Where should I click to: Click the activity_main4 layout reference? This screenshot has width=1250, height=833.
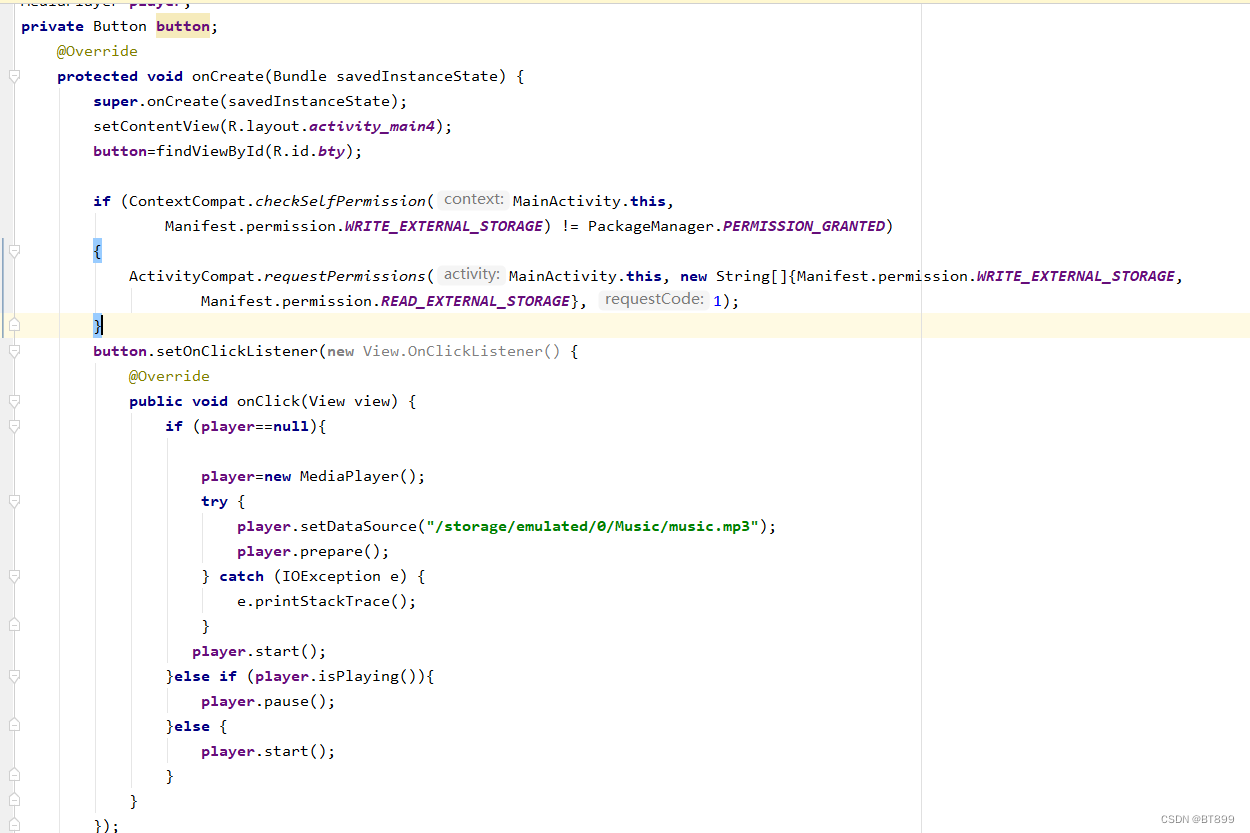coord(372,125)
